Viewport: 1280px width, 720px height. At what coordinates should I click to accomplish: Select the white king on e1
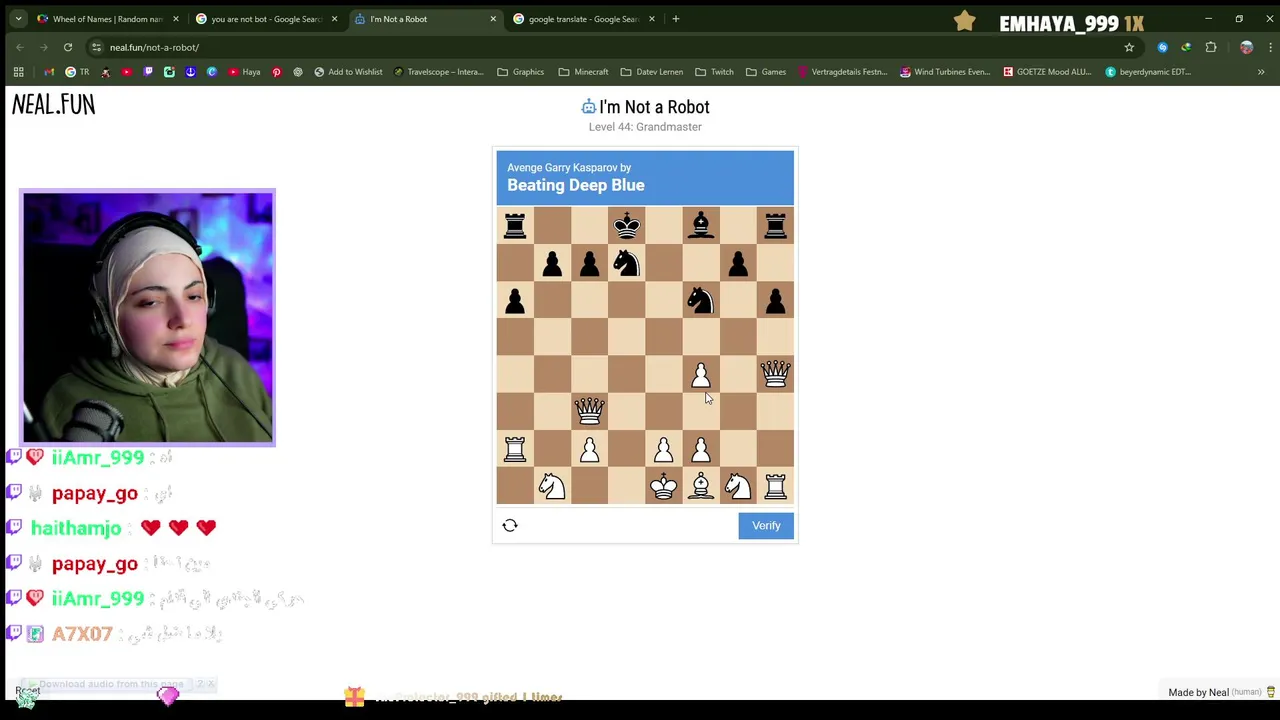pyautogui.click(x=664, y=486)
